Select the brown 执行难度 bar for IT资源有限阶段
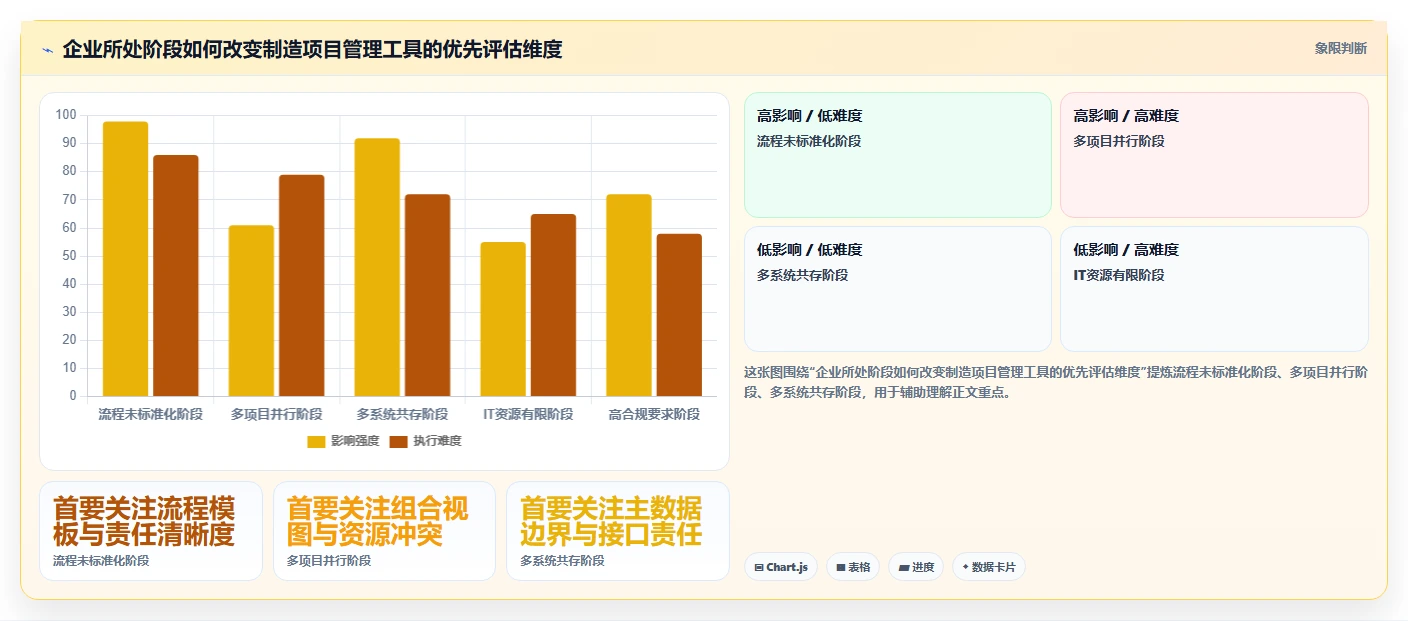 (x=553, y=305)
